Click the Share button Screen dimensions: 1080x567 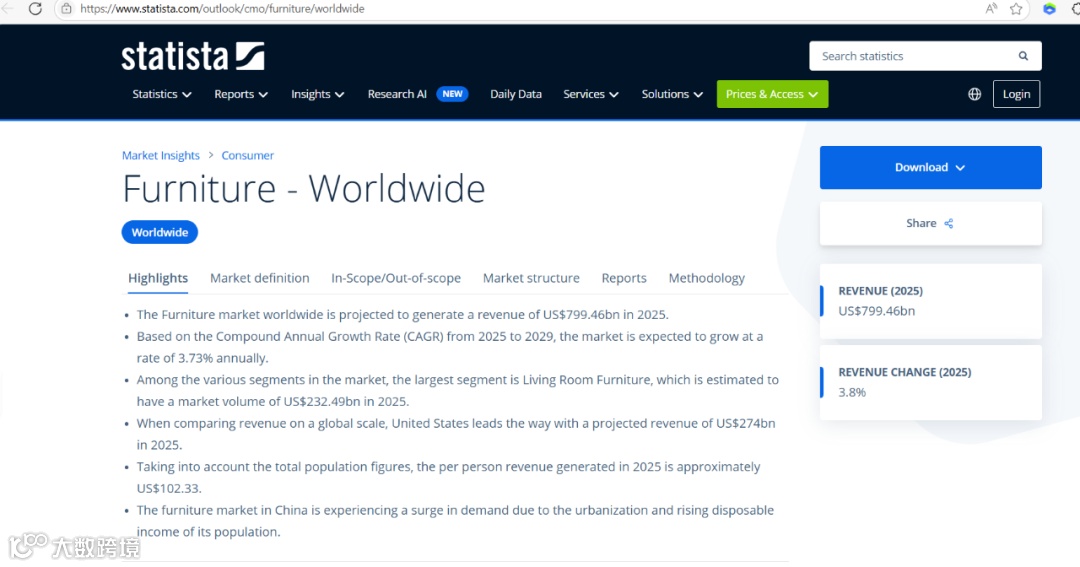click(931, 223)
